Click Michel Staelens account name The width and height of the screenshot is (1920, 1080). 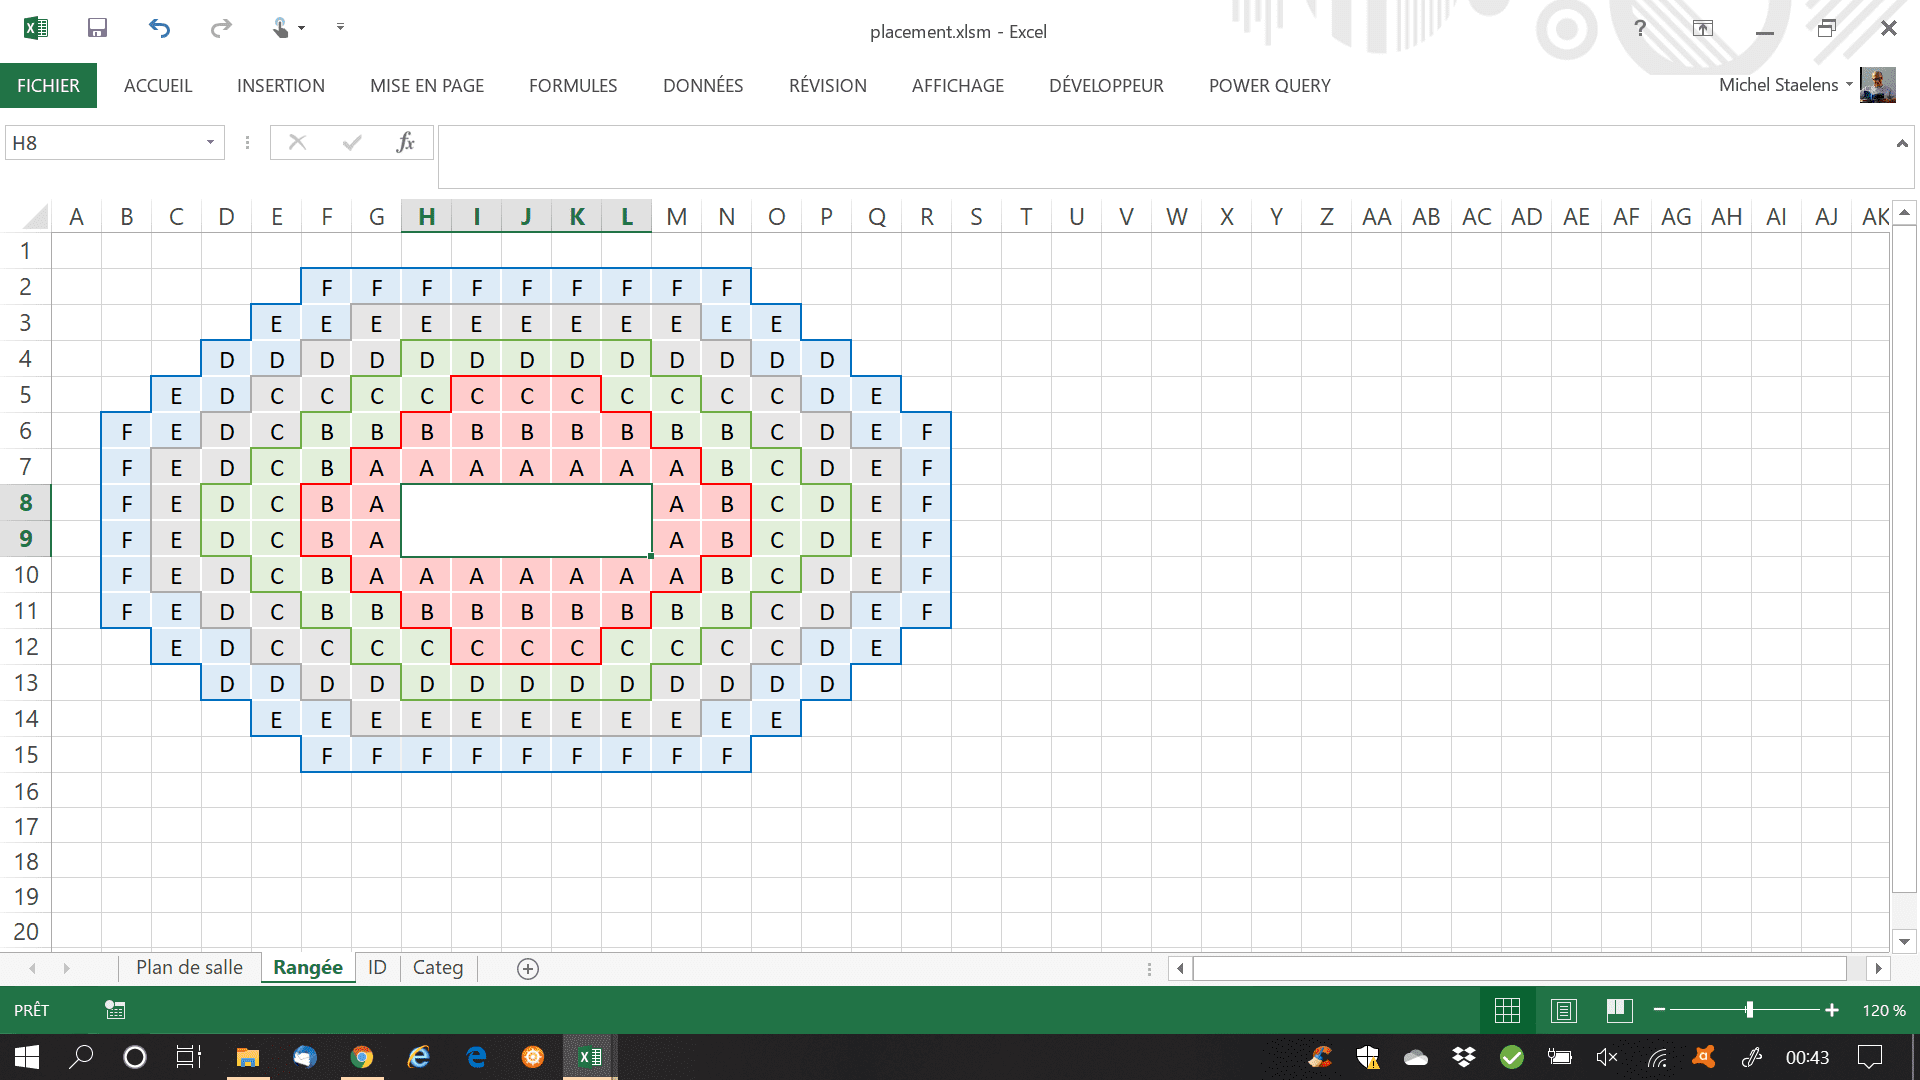tap(1778, 85)
